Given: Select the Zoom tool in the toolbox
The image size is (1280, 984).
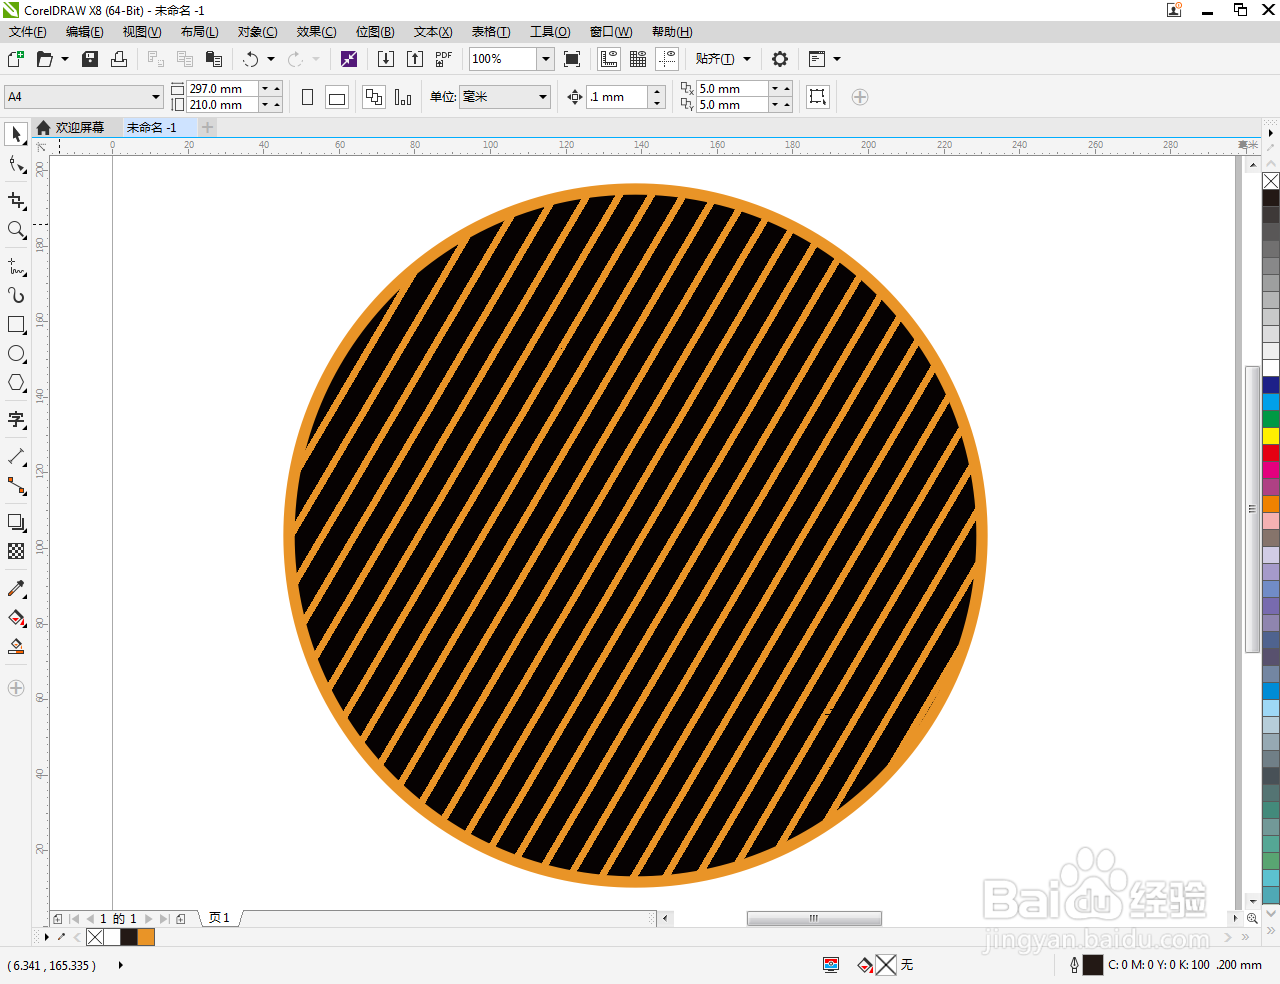Looking at the screenshot, I should point(16,230).
